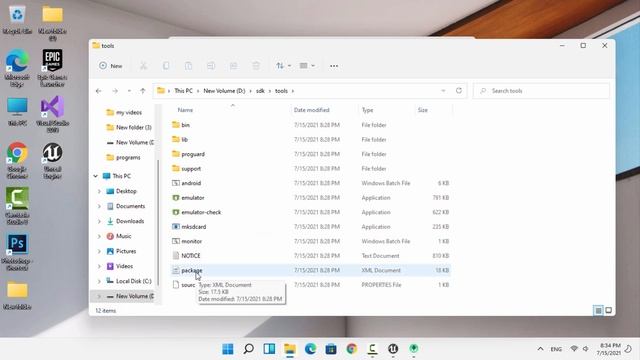Switch to details view button
Screen dimensions: 640x360
[598, 311]
